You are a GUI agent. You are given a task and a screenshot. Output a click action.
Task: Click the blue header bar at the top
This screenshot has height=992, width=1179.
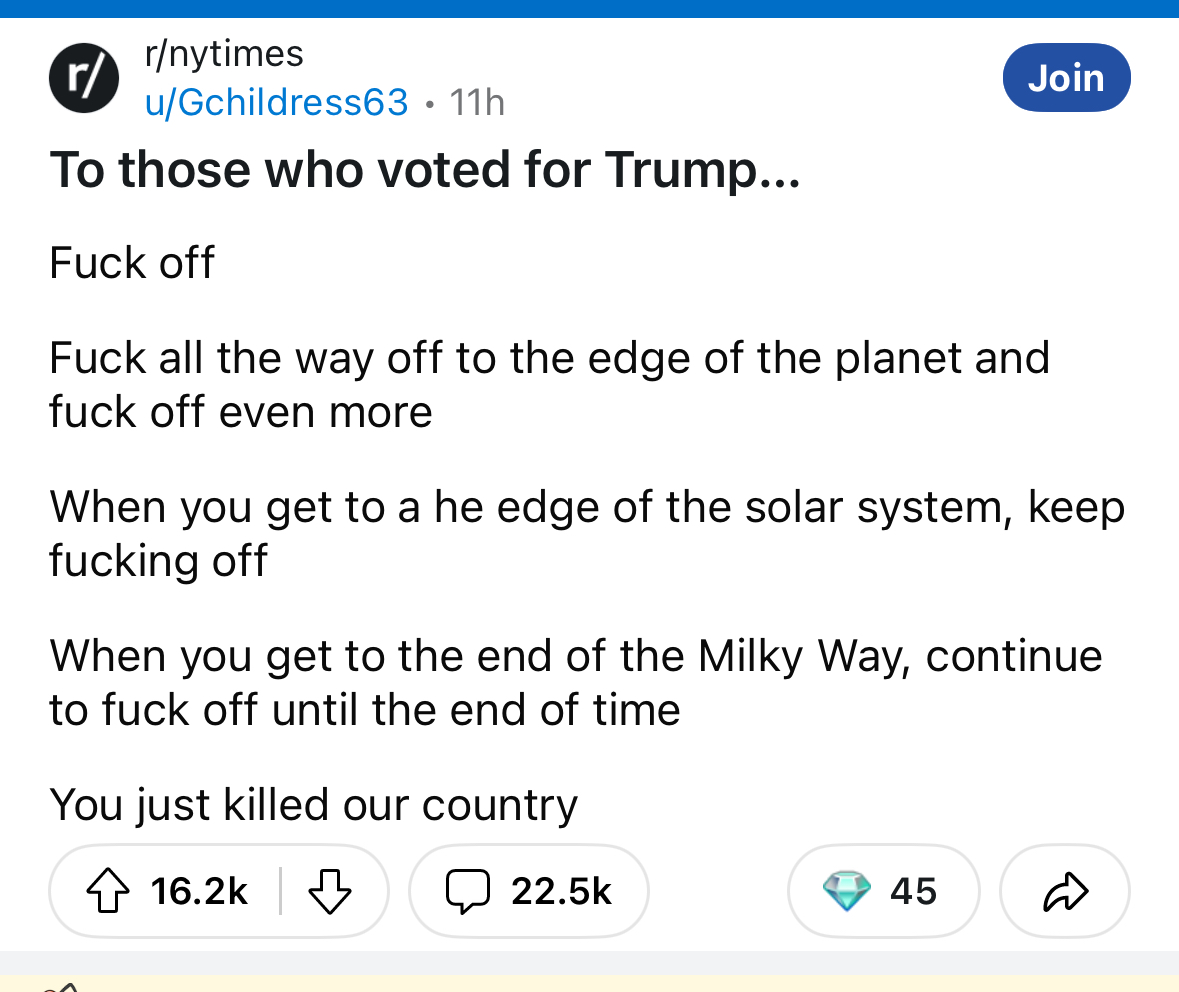pyautogui.click(x=589, y=8)
